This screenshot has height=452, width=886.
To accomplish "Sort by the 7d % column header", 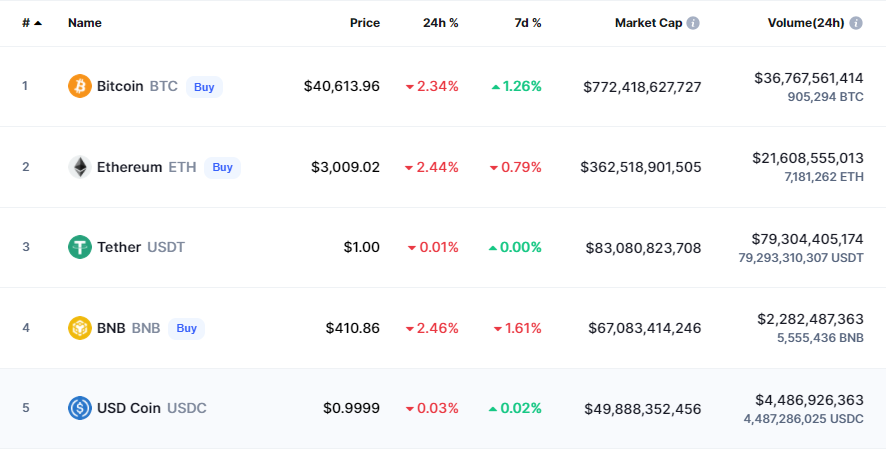I will [528, 23].
